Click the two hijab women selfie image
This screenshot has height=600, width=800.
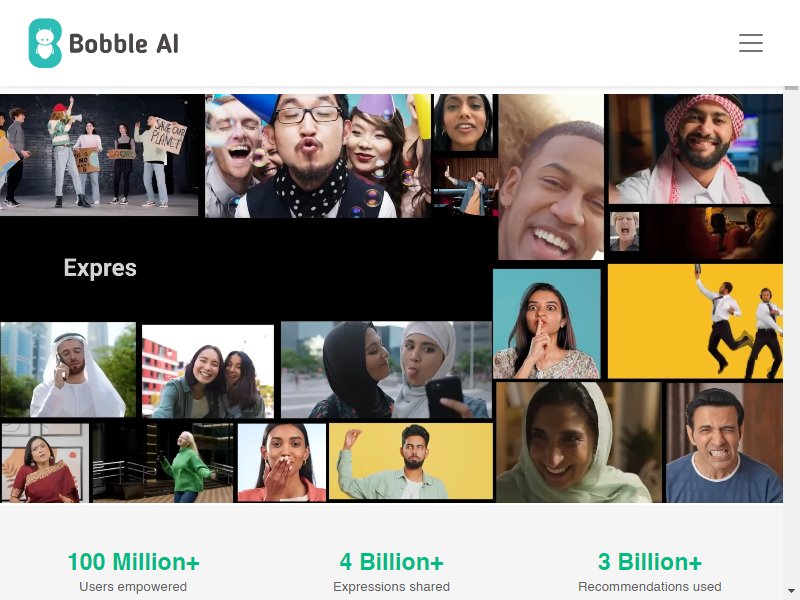point(386,370)
